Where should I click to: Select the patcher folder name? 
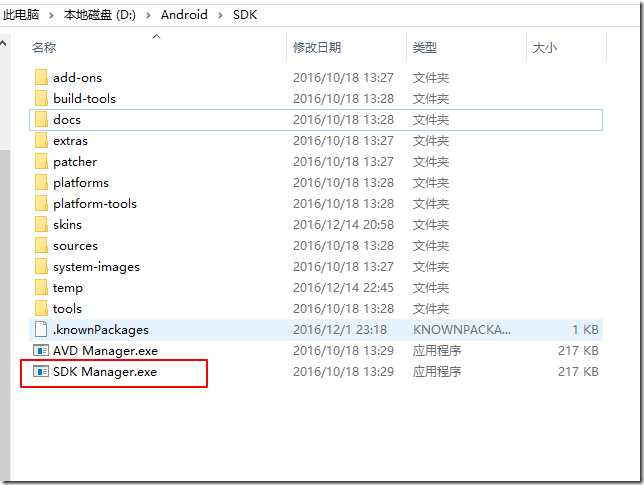[75, 162]
